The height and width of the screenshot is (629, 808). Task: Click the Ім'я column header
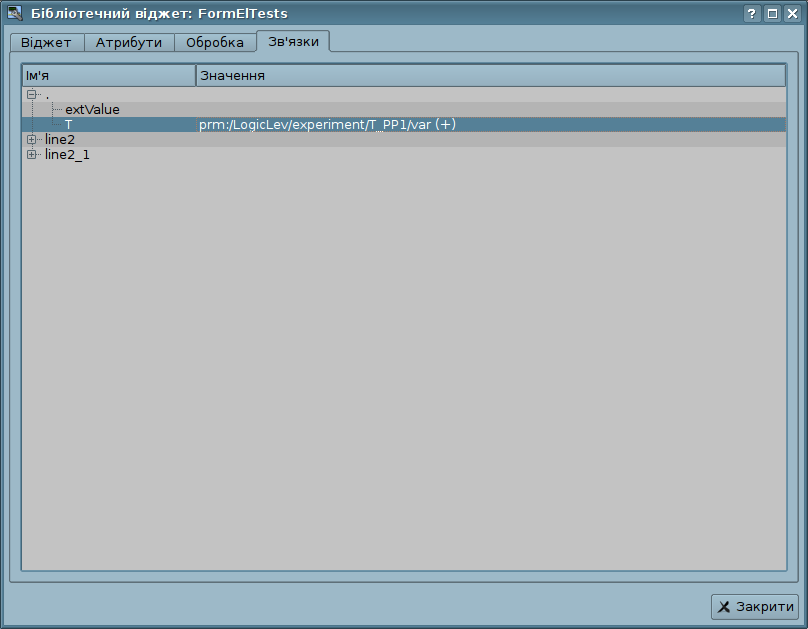108,76
